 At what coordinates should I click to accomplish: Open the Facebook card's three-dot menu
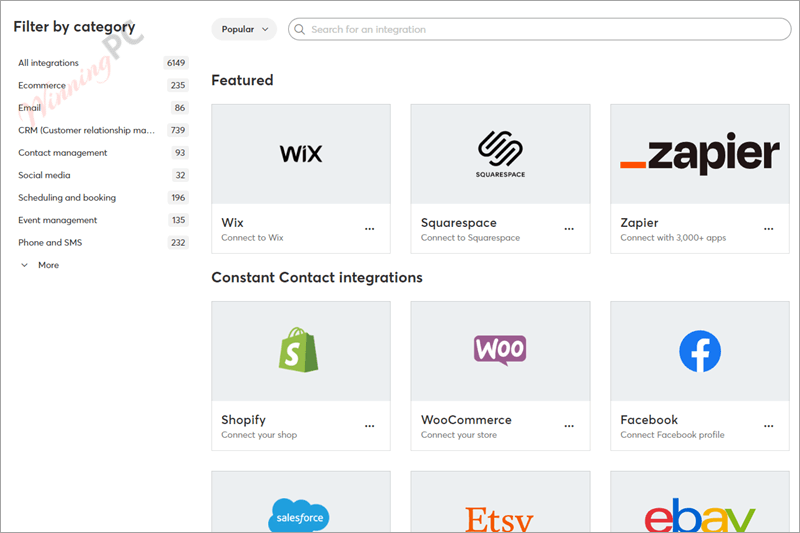coord(768,426)
